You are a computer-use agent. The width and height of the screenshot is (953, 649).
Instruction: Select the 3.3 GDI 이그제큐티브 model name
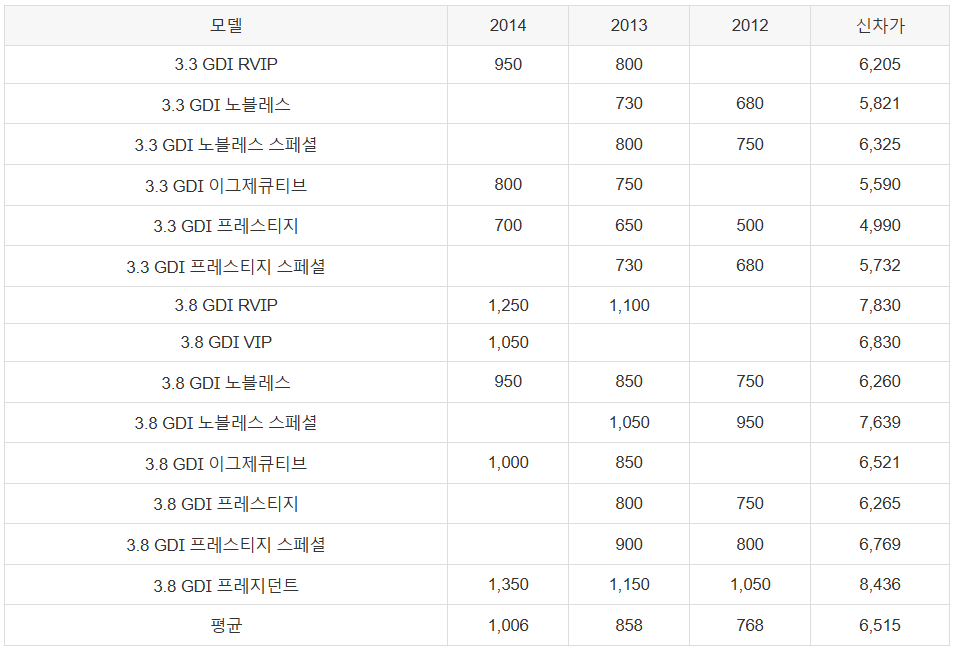pos(225,185)
